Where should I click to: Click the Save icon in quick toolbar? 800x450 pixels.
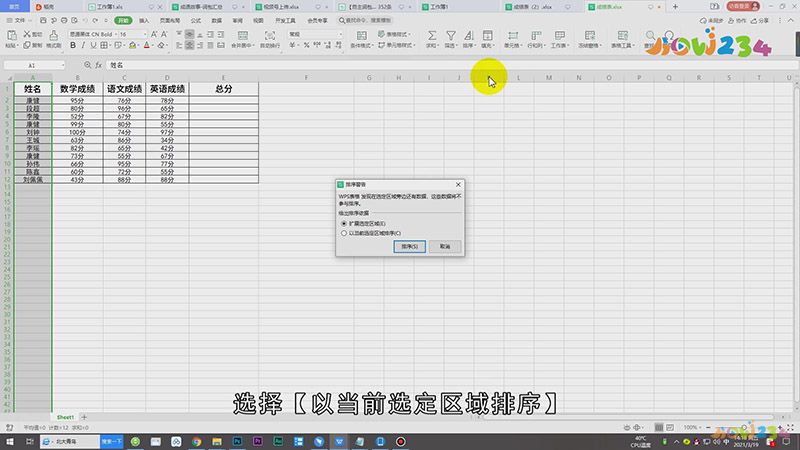pos(43,20)
